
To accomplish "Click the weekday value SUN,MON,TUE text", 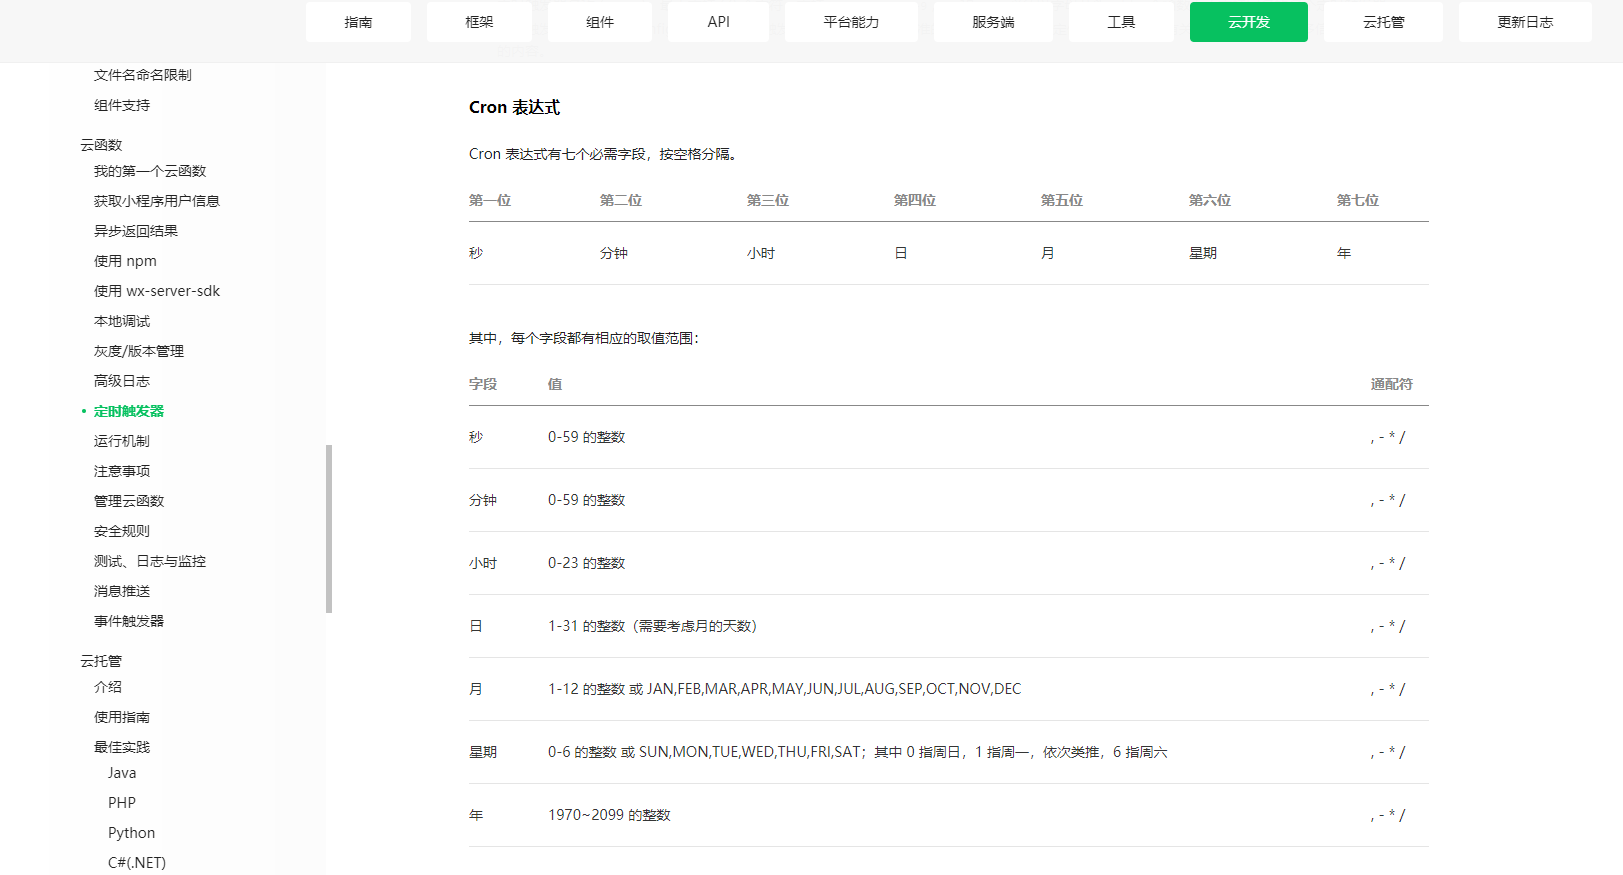I will [x=858, y=752].
